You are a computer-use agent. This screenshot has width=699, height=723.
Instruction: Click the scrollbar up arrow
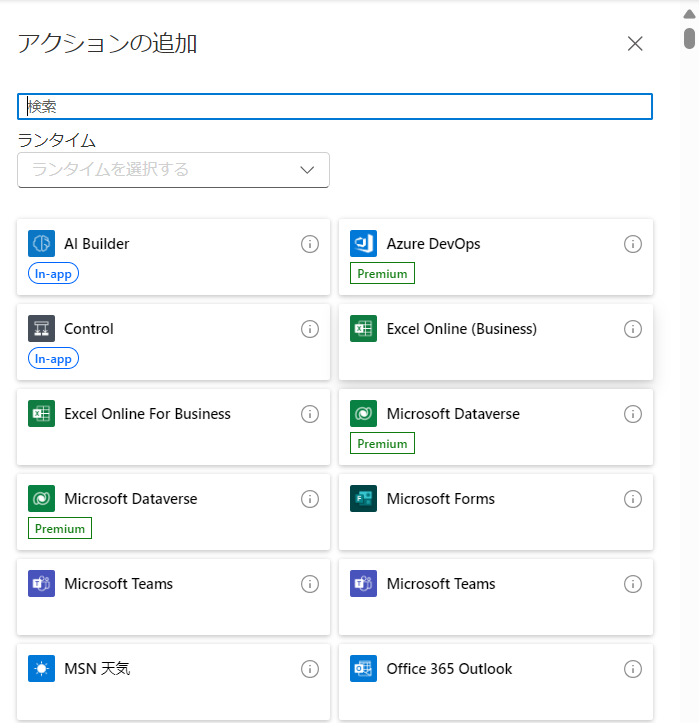[689, 14]
